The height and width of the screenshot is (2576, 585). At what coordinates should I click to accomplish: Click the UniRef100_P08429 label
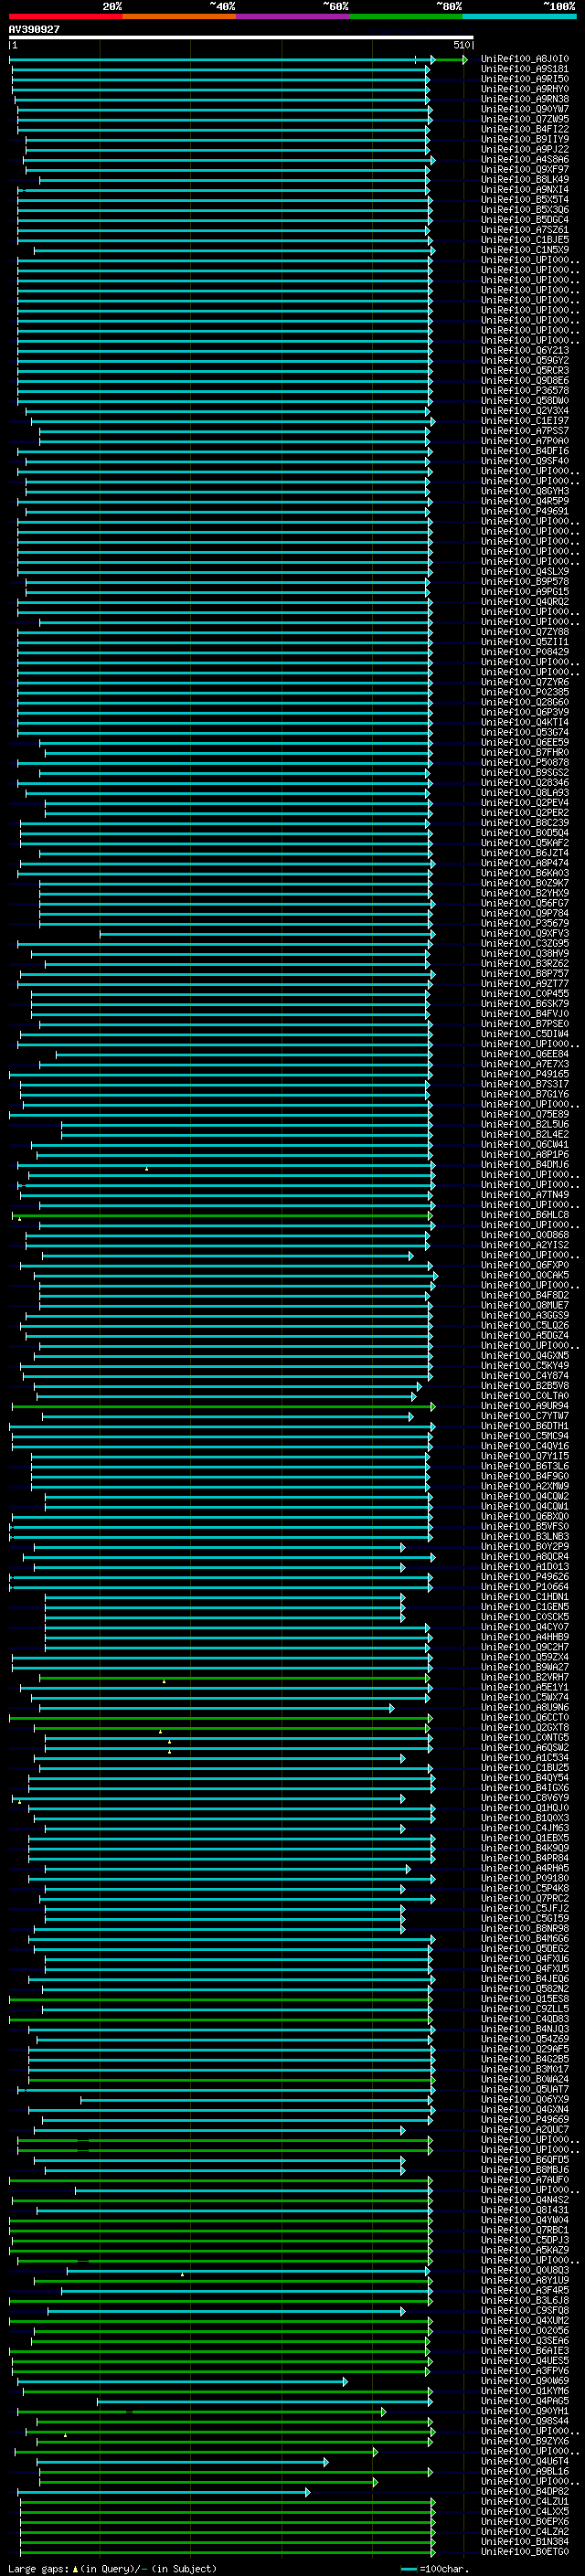525,652
